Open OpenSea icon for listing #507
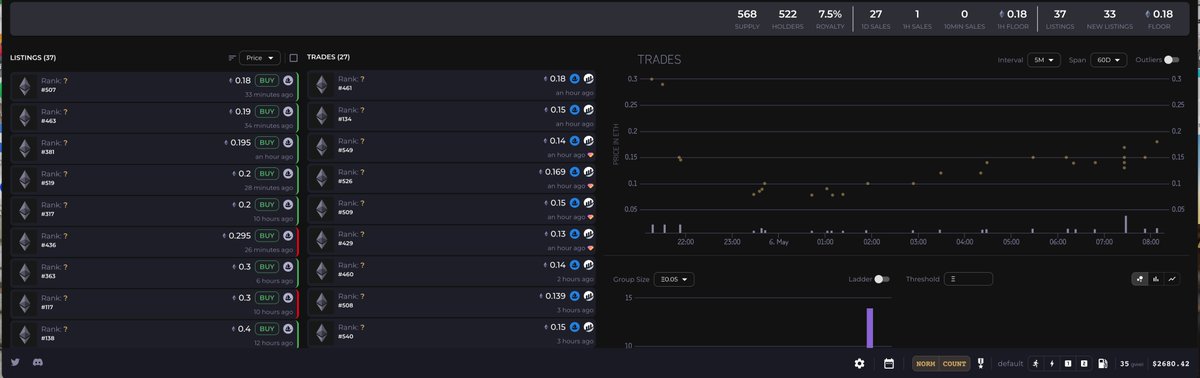Image resolution: width=1200 pixels, height=378 pixels. point(288,80)
